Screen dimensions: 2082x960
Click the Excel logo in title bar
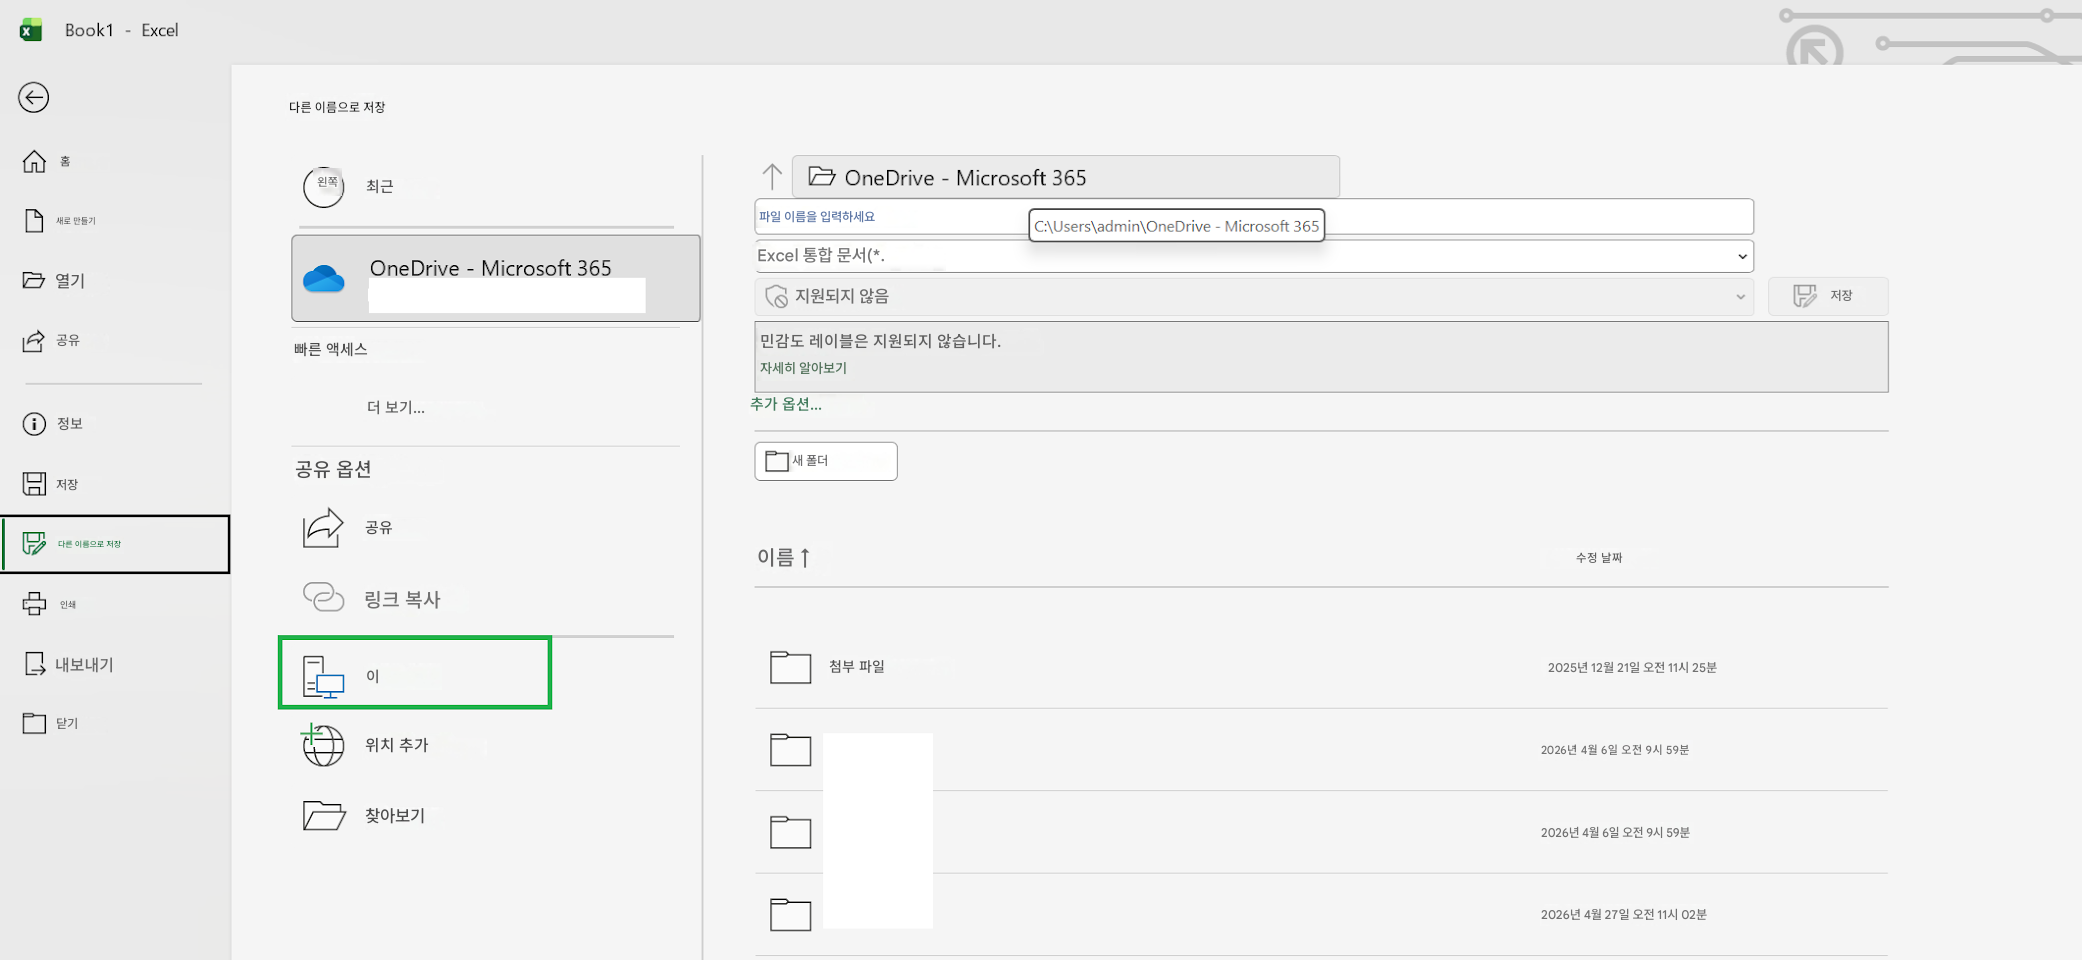tap(31, 30)
